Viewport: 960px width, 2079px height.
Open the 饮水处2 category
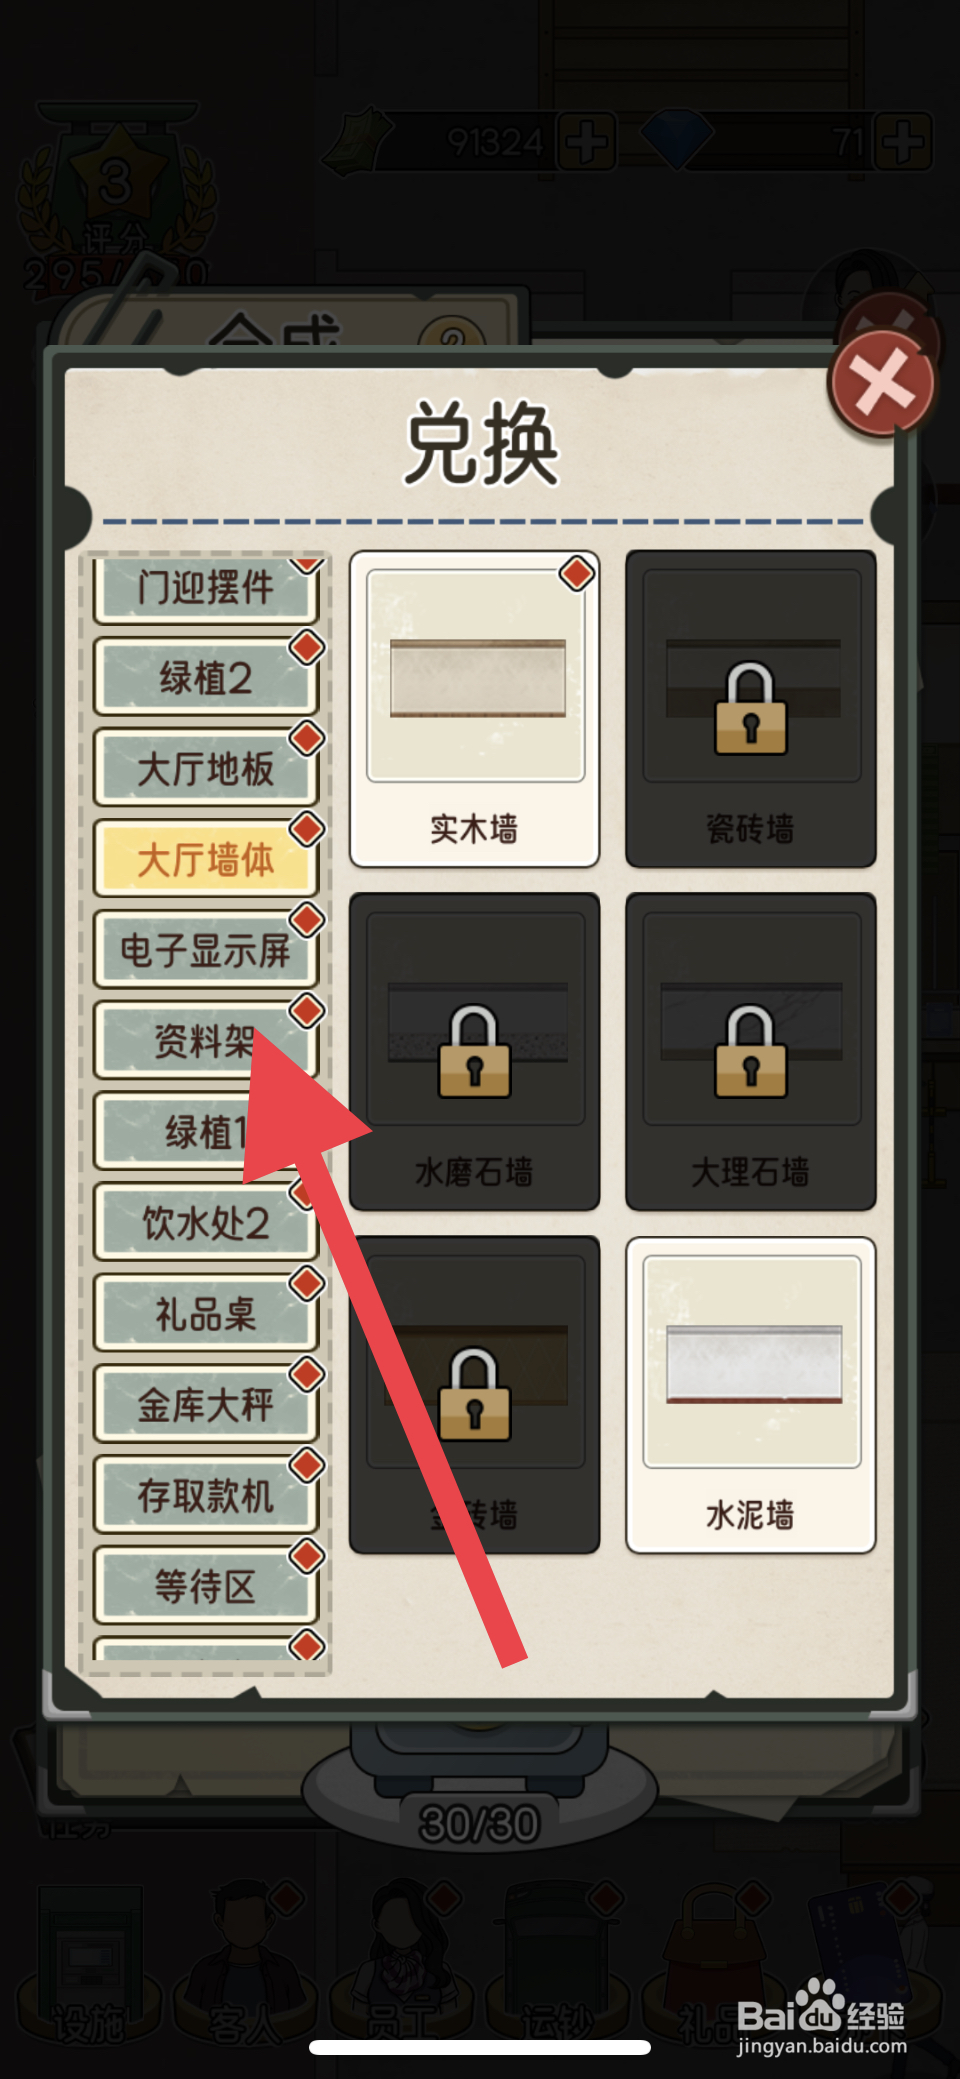tap(206, 1222)
